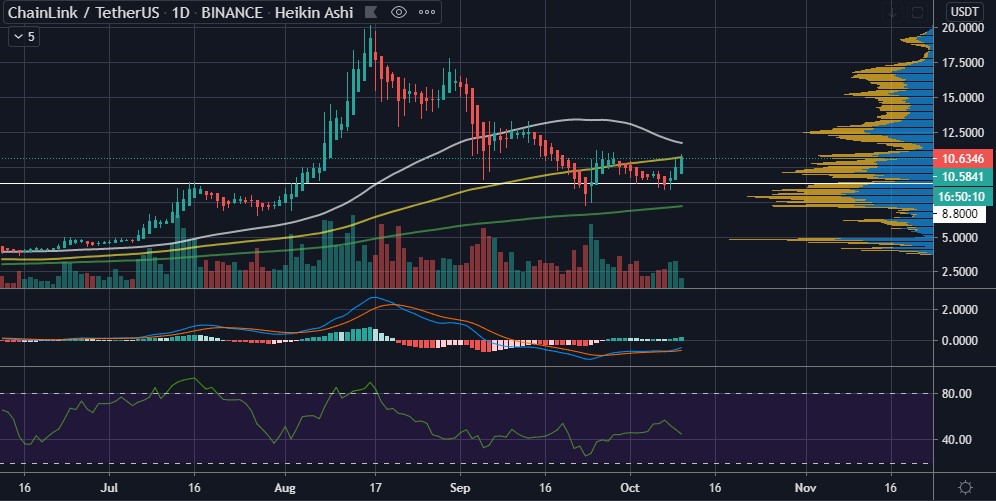Click the BINANCE exchange label in the legend
Screen dimensions: 996x501
[x=232, y=12]
